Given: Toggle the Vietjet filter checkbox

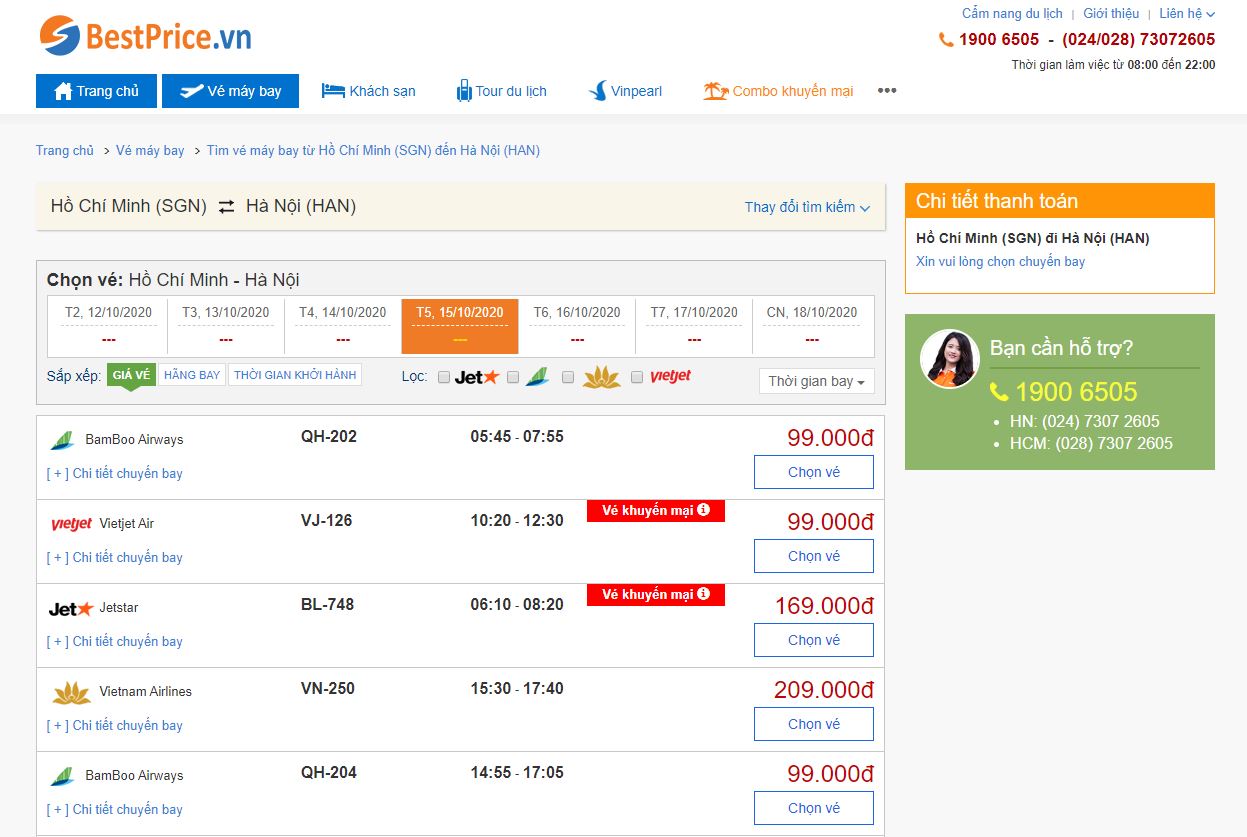Looking at the screenshot, I should tap(637, 377).
